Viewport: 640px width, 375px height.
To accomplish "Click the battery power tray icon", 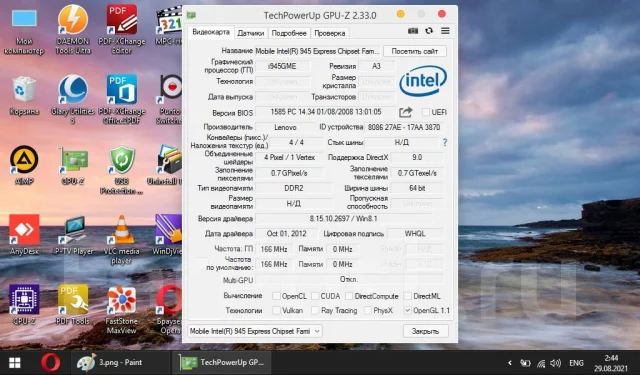I will [525, 363].
